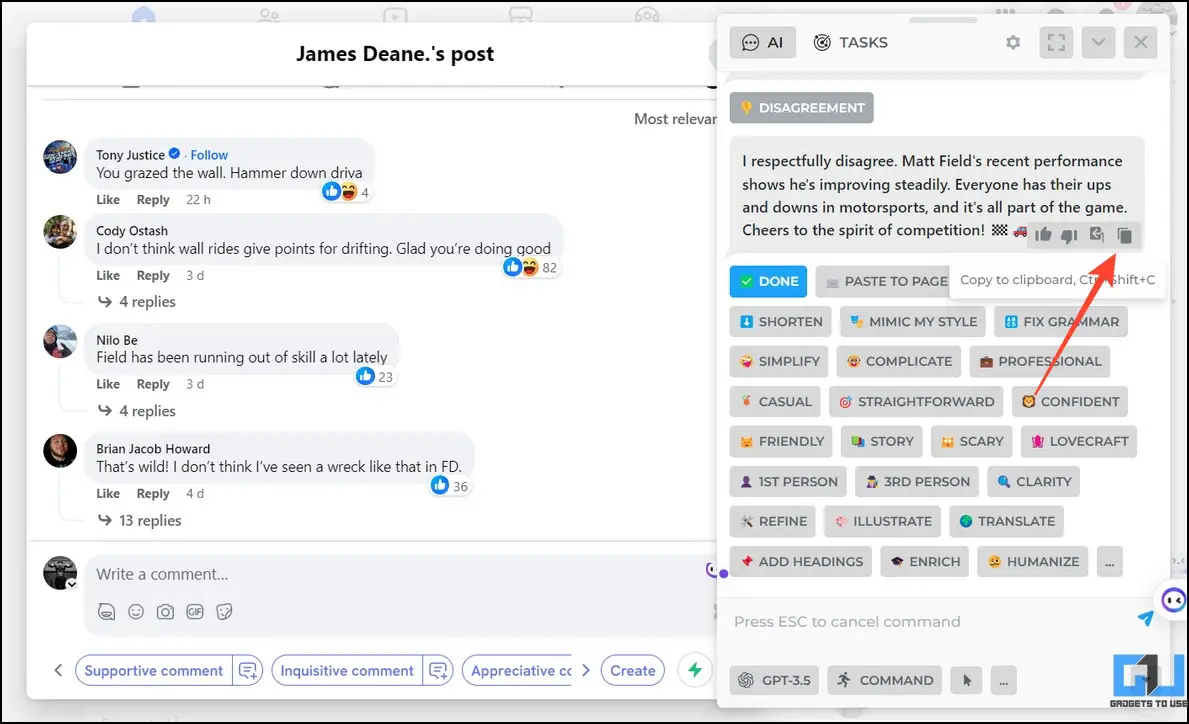Image resolution: width=1189 pixels, height=724 pixels.
Task: Open the sticker picker in comment box
Action: pos(224,612)
